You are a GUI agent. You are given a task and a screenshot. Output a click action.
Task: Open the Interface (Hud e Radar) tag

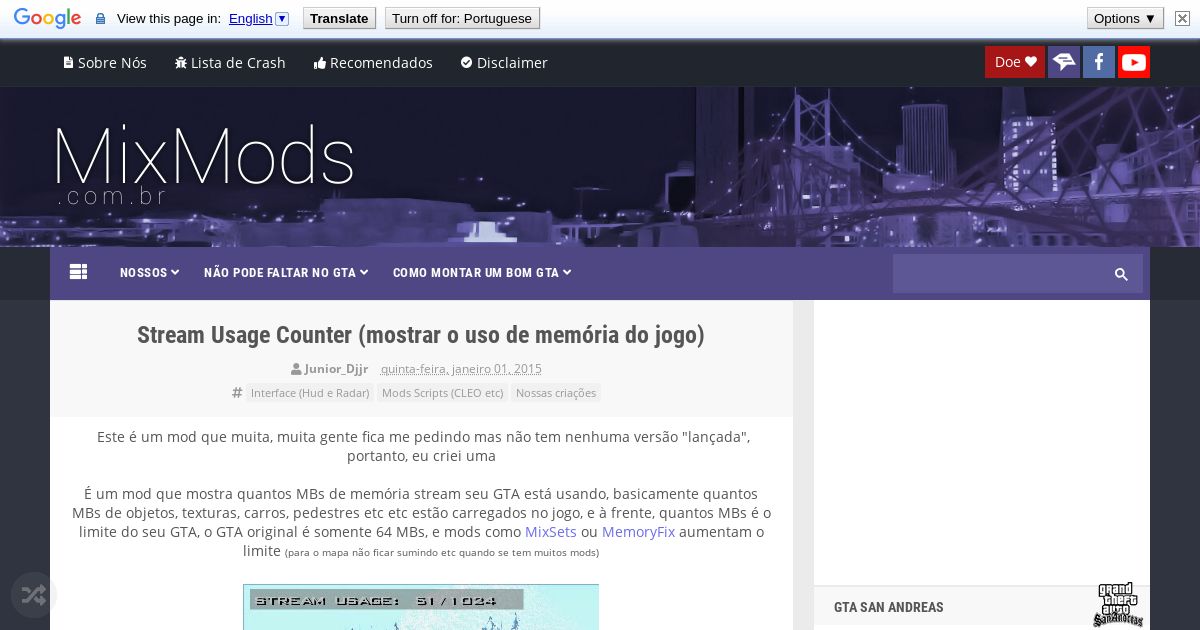(310, 393)
